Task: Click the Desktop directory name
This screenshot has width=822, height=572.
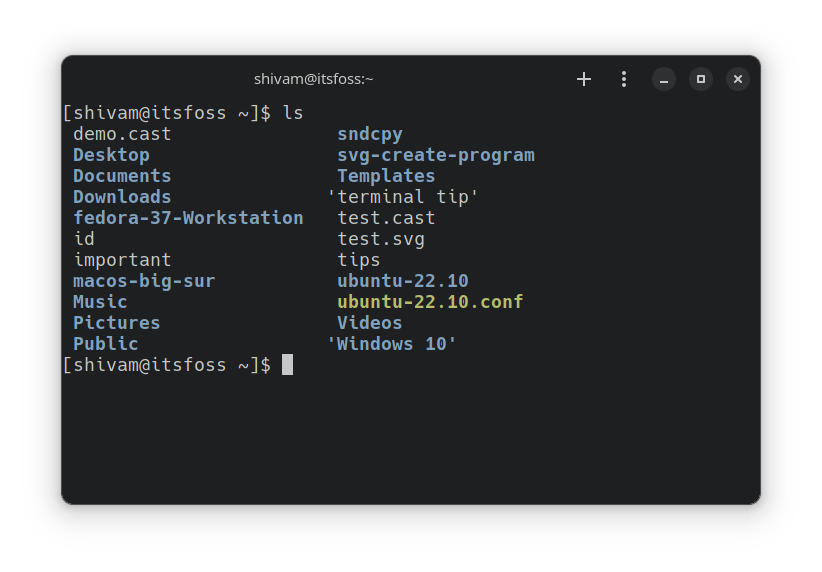Action: click(x=111, y=155)
